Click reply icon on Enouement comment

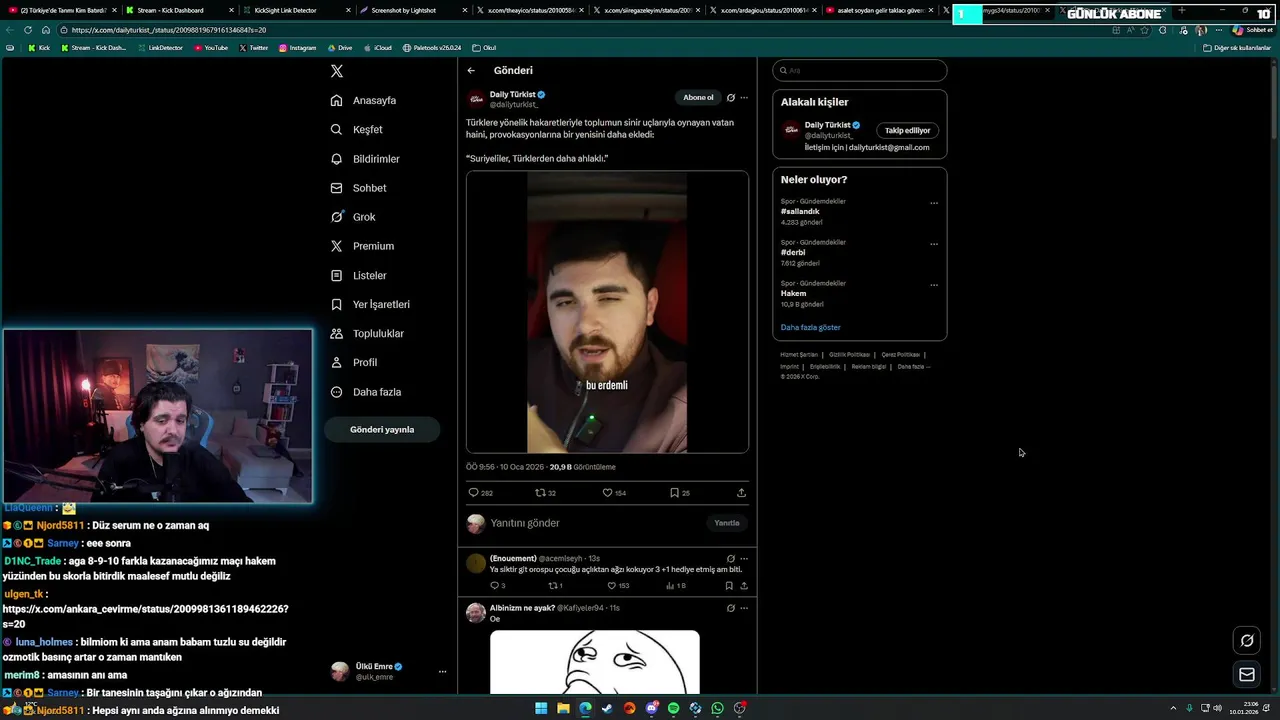click(494, 586)
